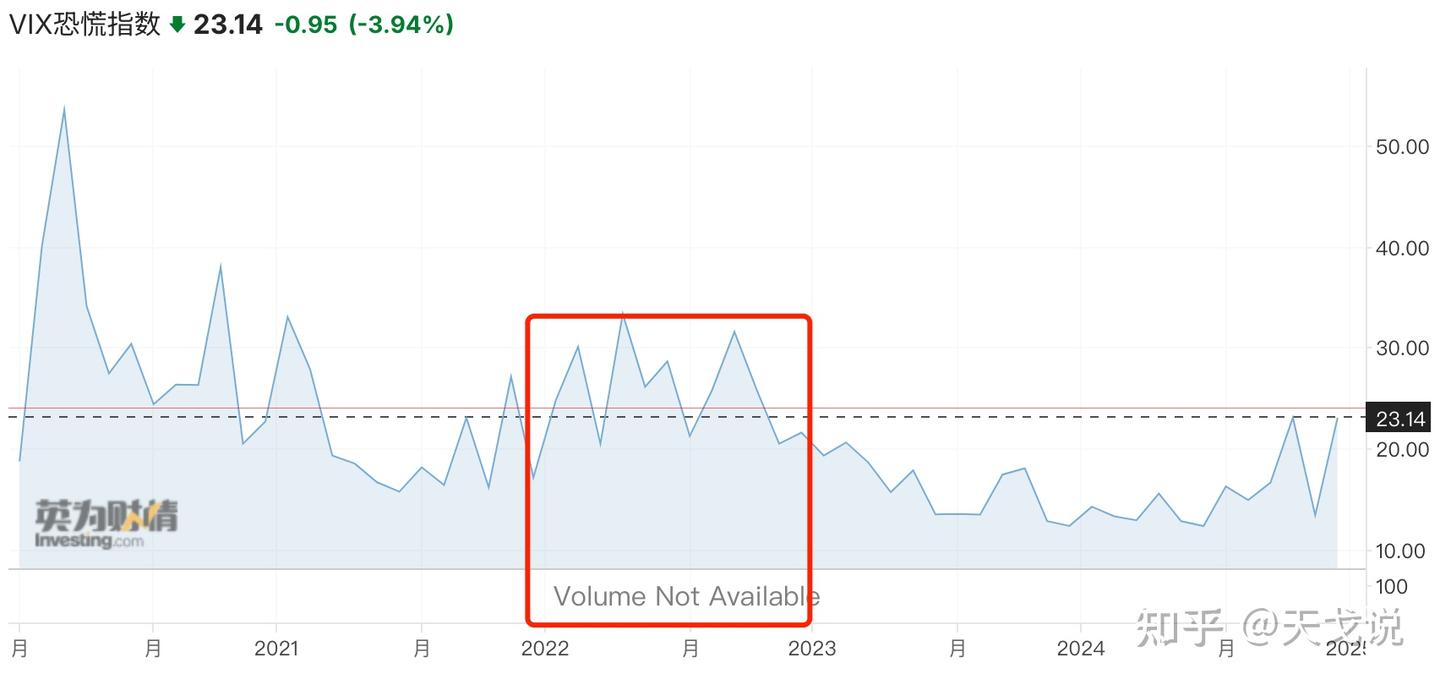This screenshot has height=685, width=1440.
Task: Click the 10.00 price axis label
Action: click(x=1402, y=550)
